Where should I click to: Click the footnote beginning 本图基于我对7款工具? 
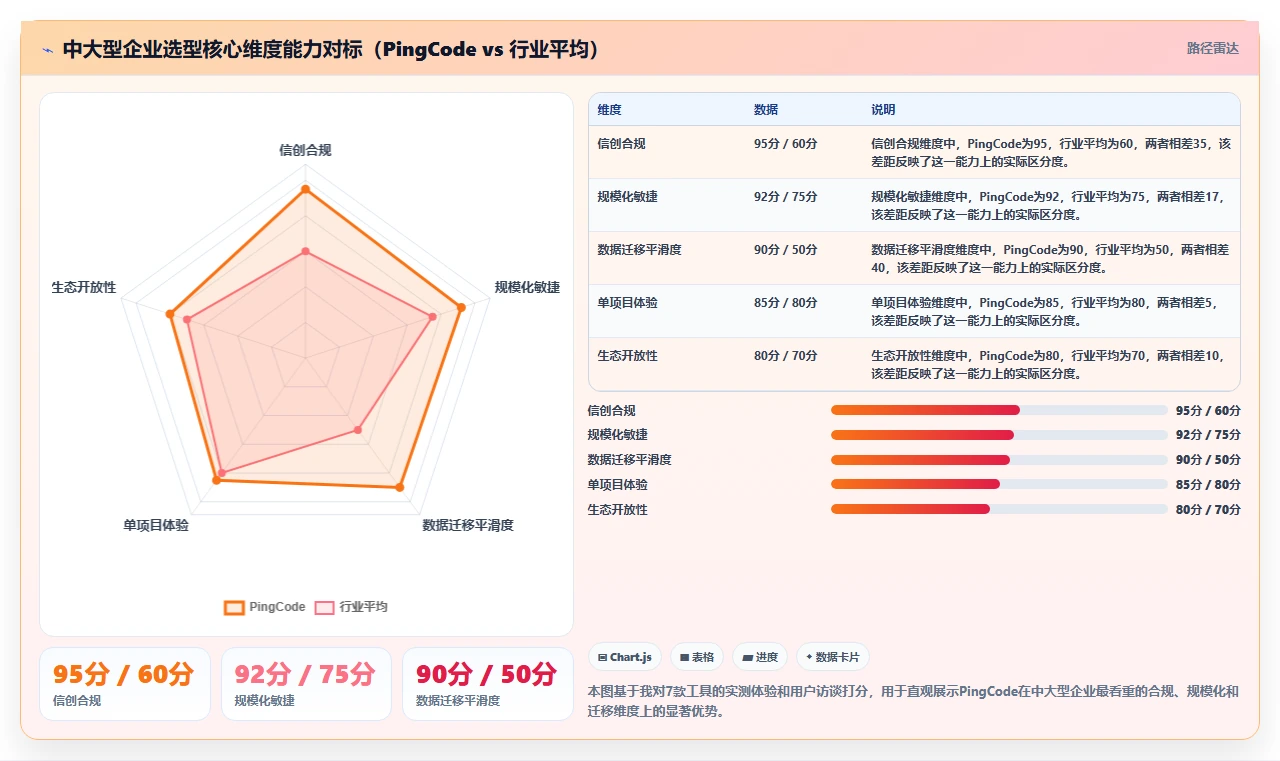[913, 701]
